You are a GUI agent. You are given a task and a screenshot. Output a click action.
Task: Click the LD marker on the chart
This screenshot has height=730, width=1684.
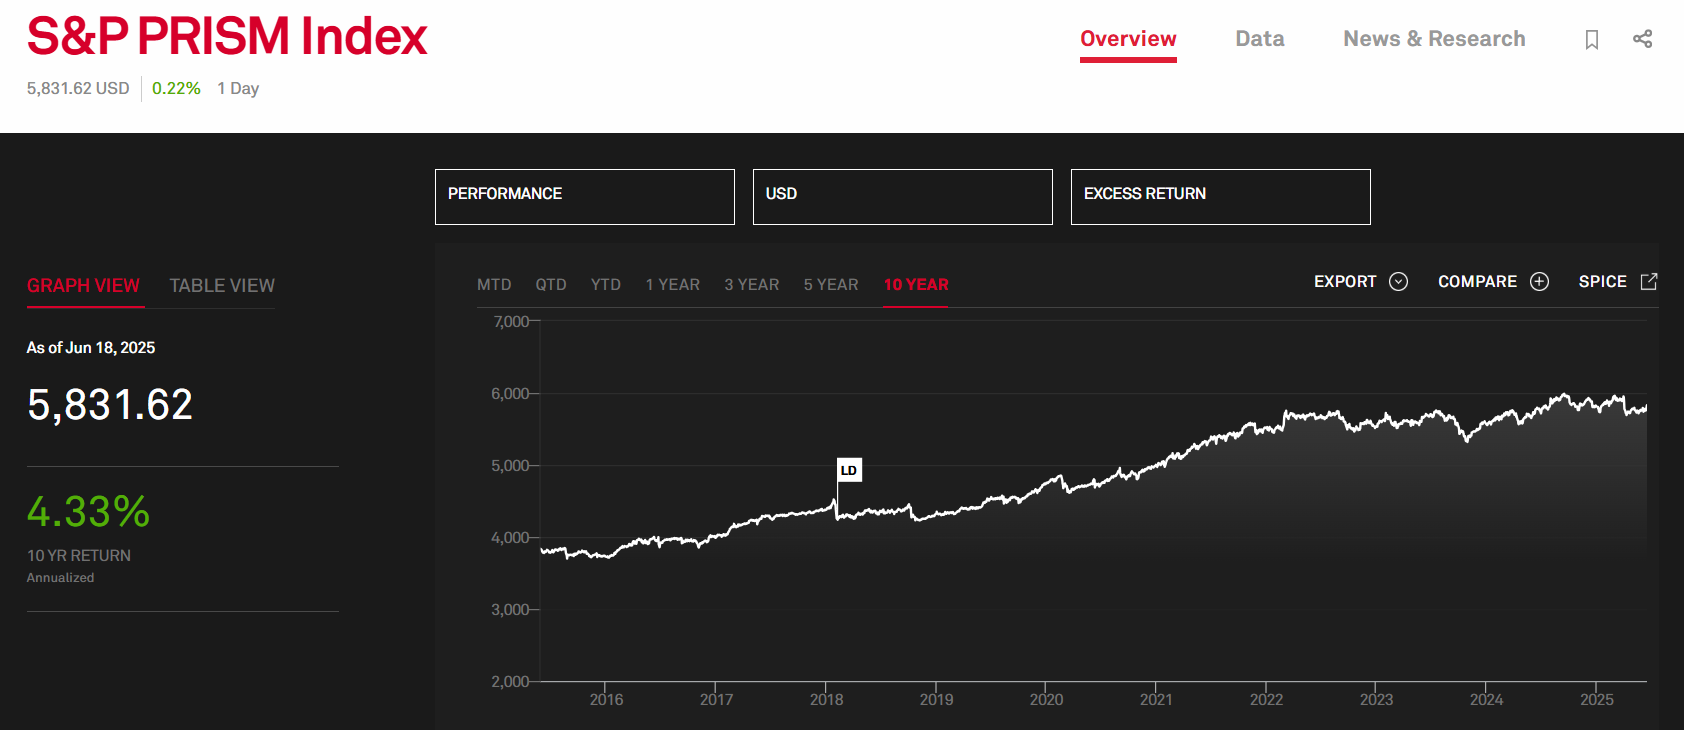point(849,470)
